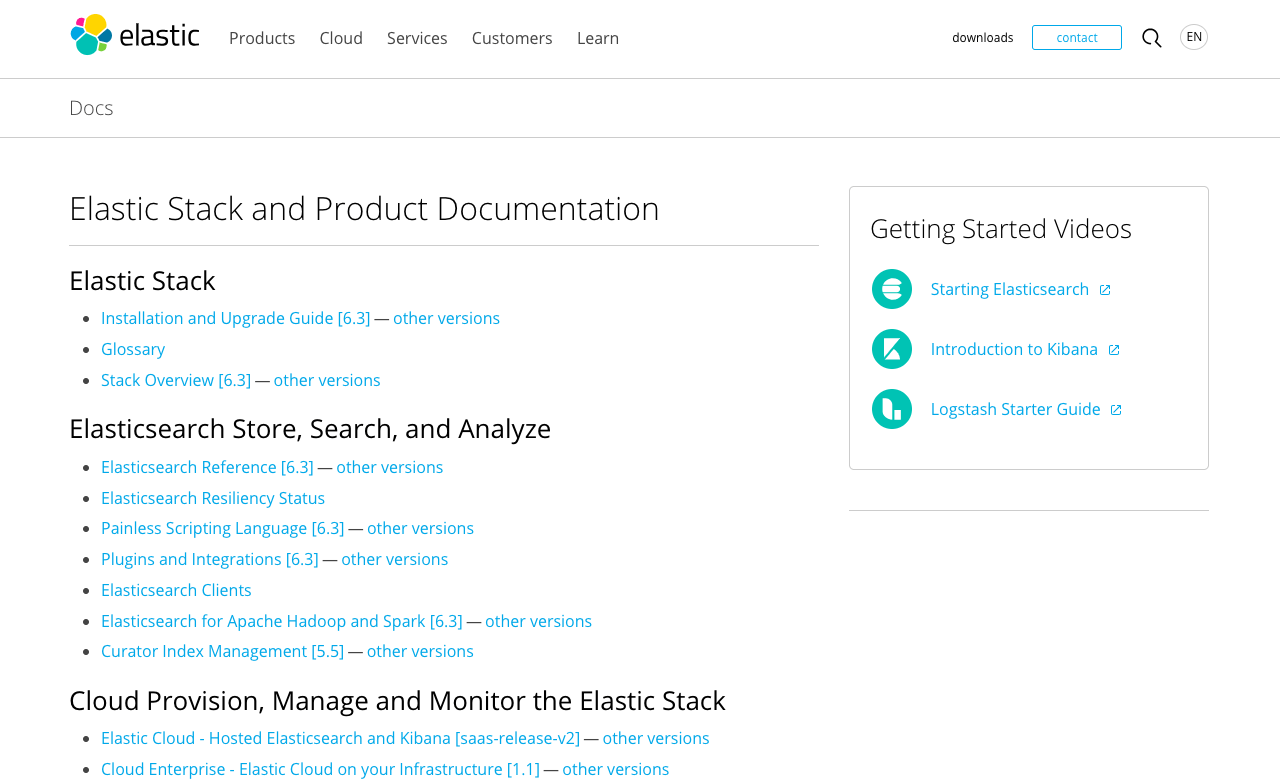Click the Docs breadcrumb
The height and width of the screenshot is (779, 1280).
click(x=91, y=108)
